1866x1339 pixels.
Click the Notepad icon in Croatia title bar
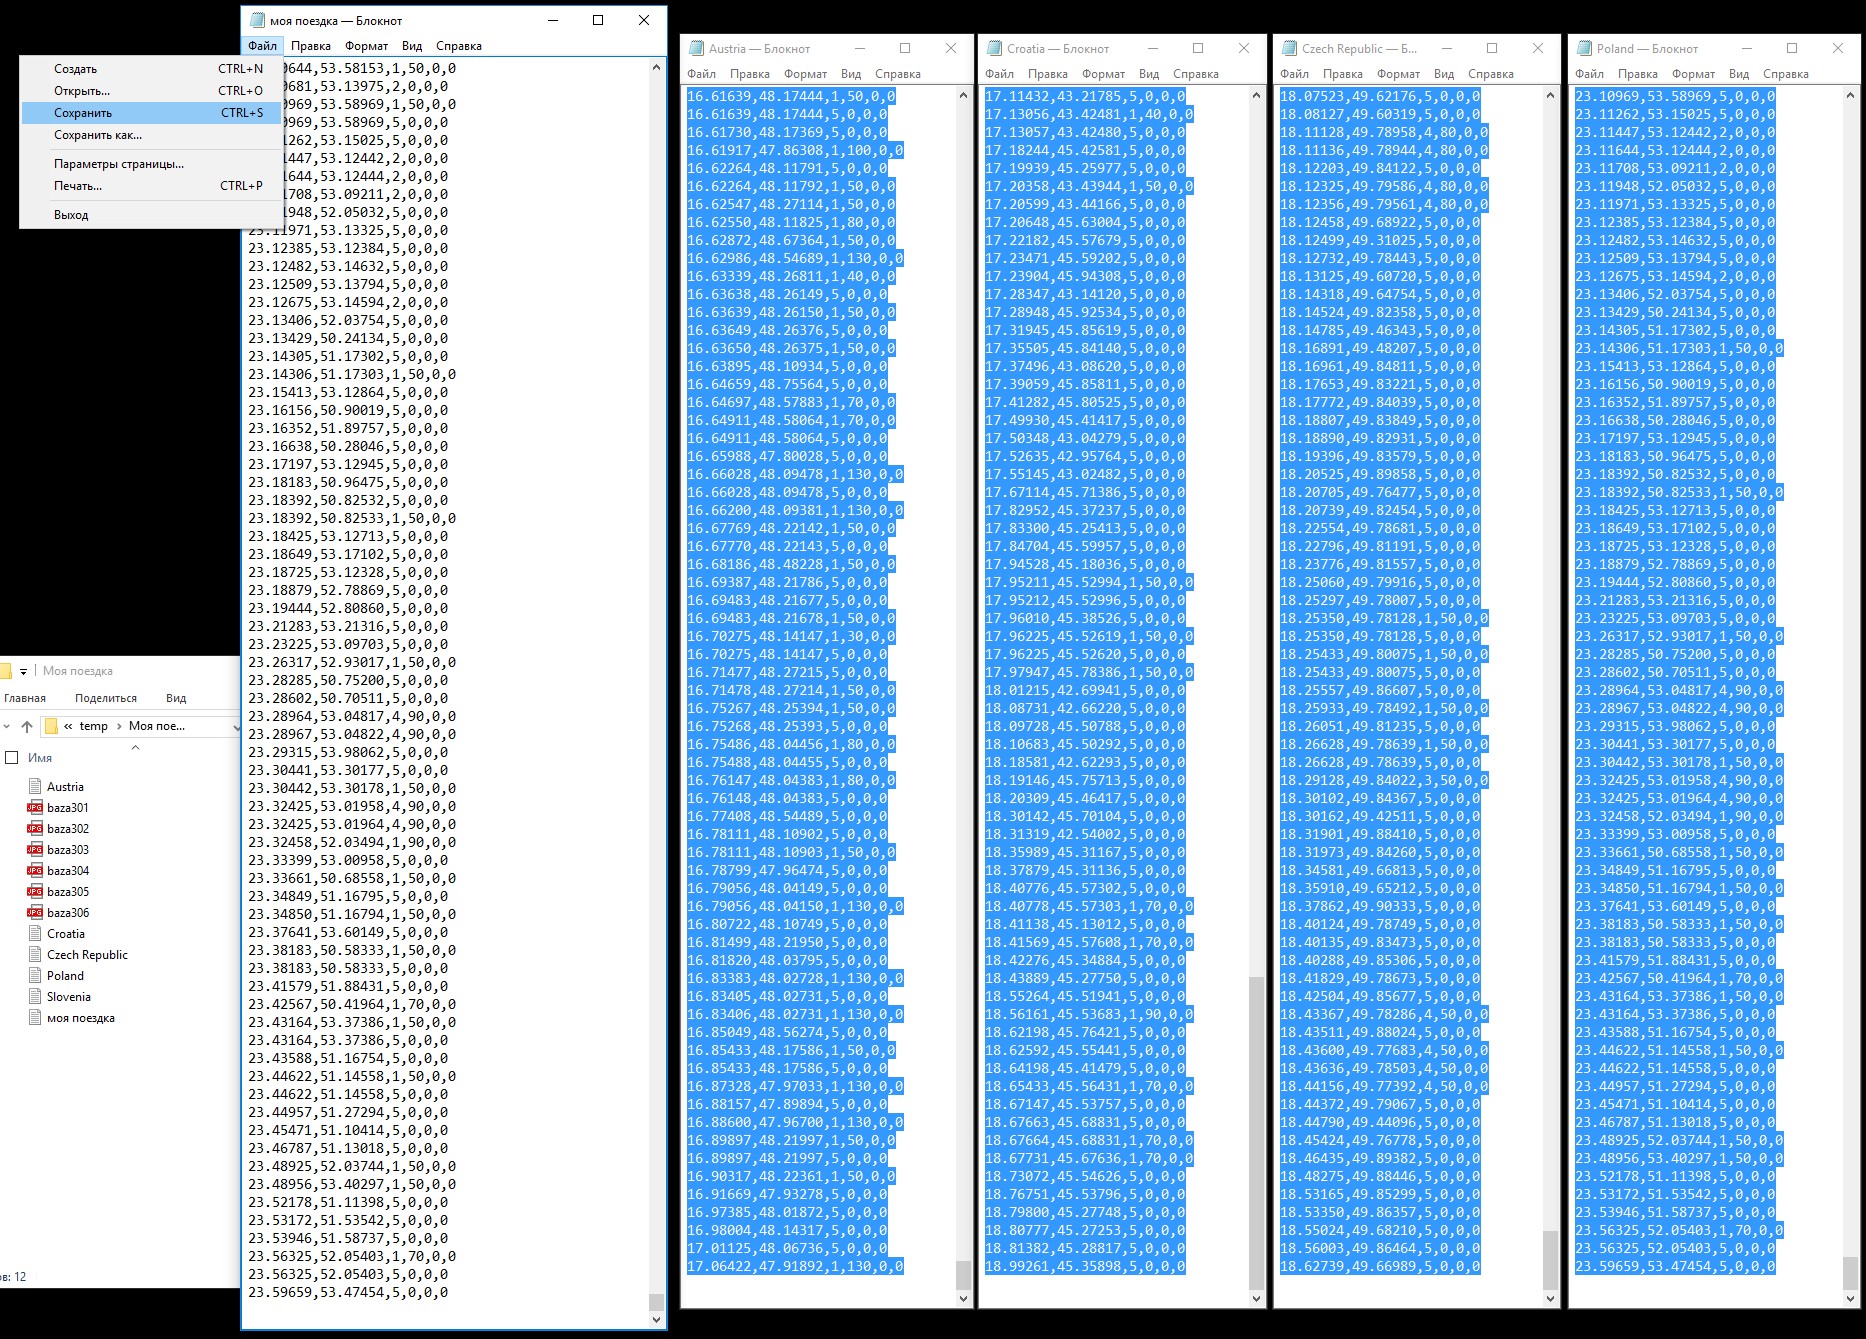994,48
